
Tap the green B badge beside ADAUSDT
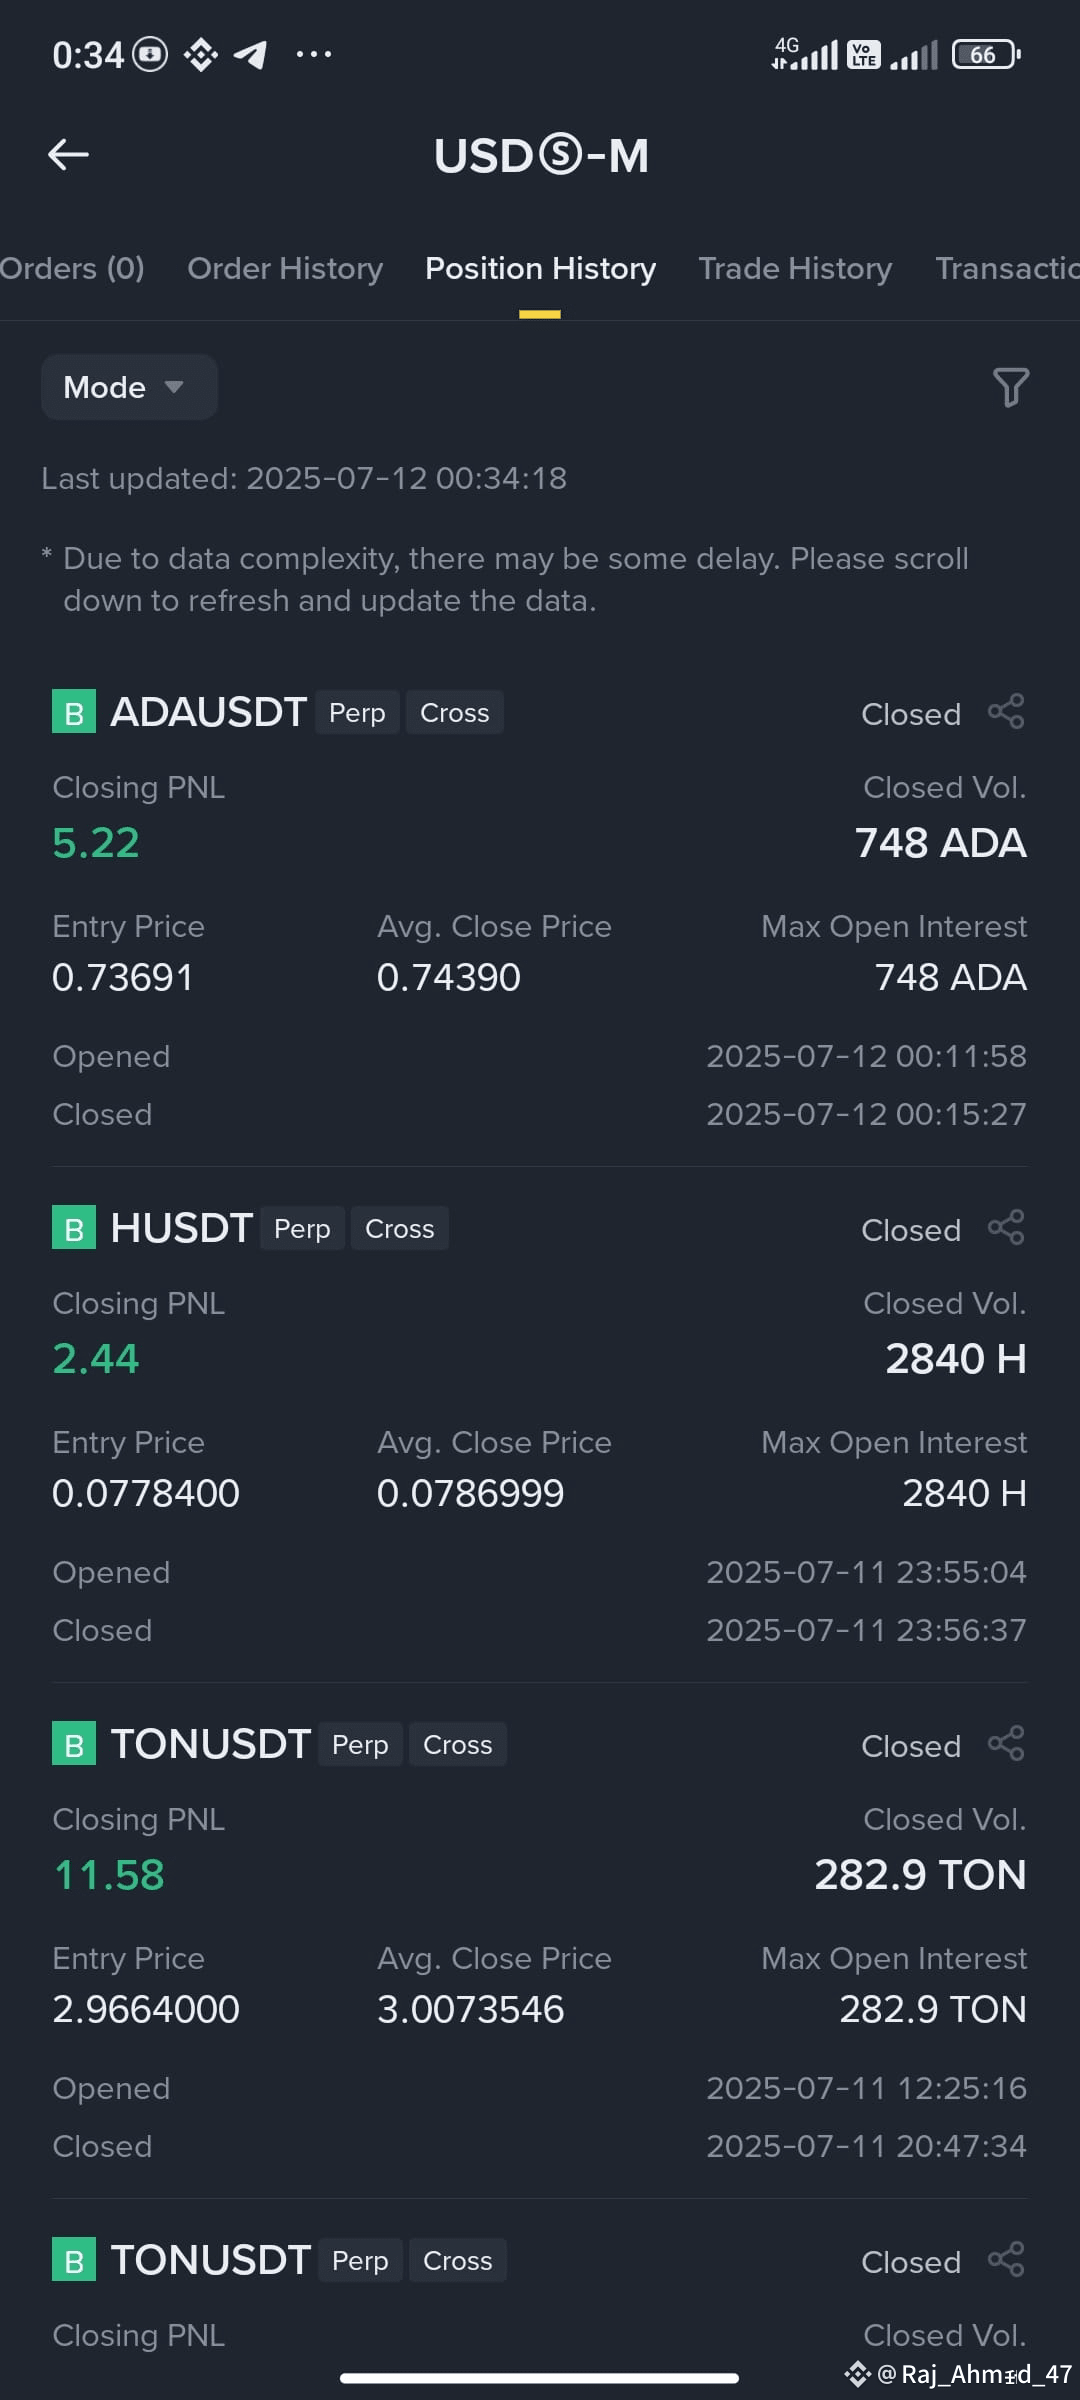pos(74,712)
